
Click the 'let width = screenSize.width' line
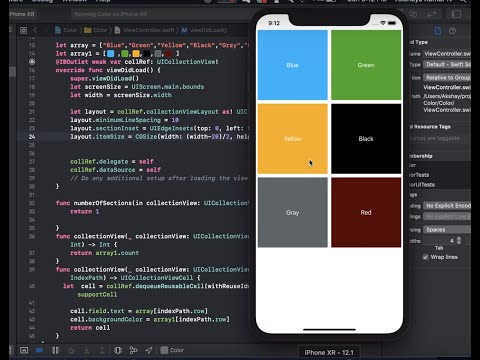click(121, 95)
